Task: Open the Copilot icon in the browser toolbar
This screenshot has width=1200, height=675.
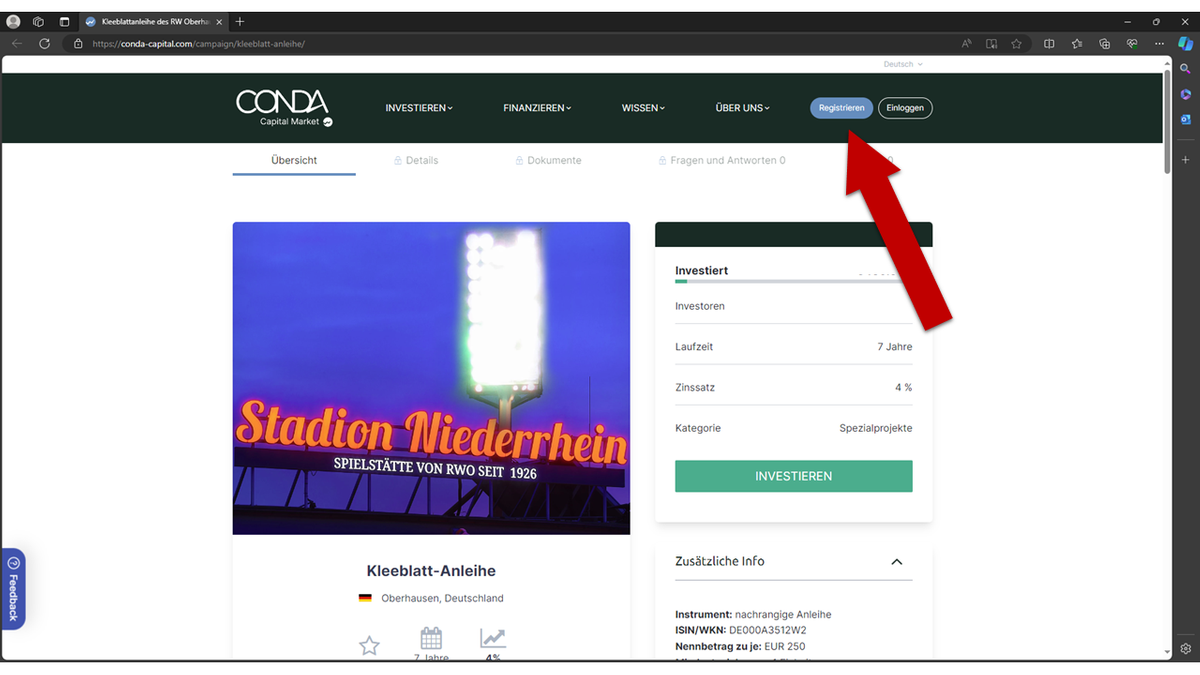Action: click(x=1185, y=43)
